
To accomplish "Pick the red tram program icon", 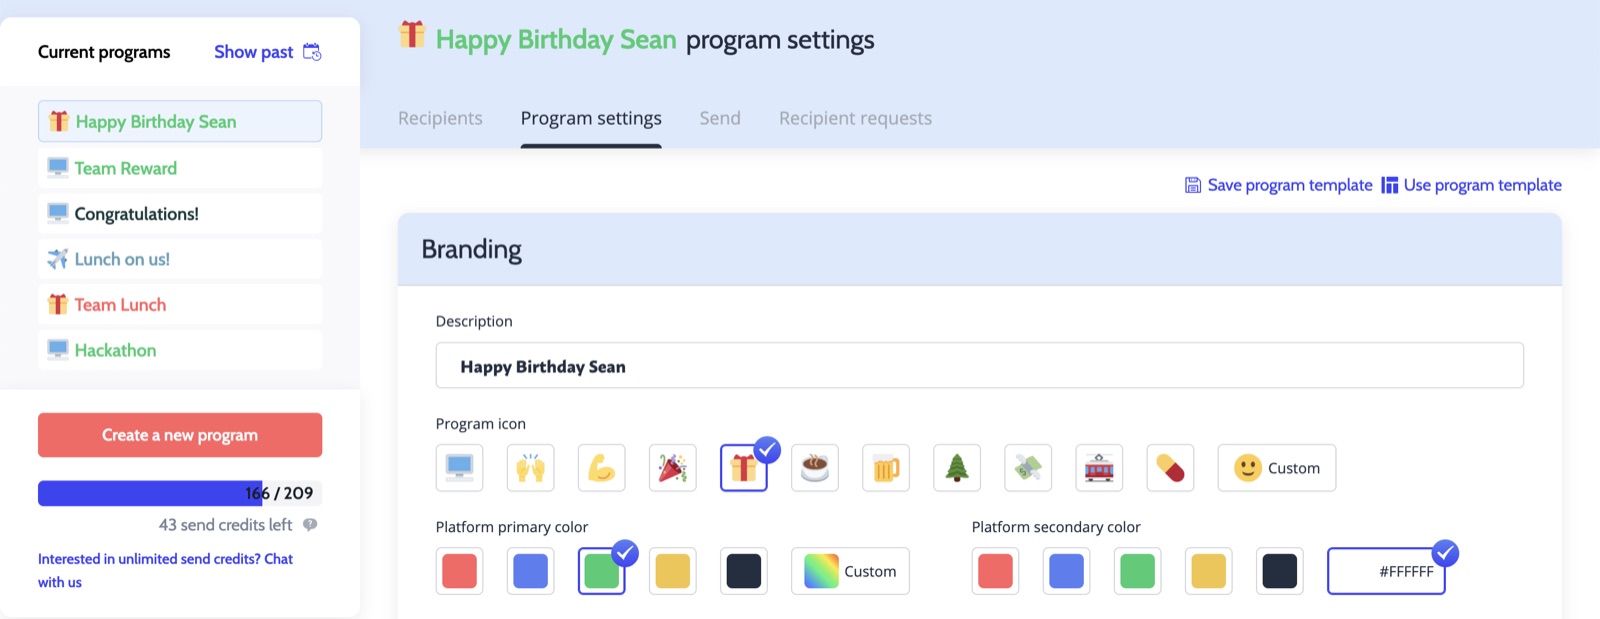I will click(1099, 468).
